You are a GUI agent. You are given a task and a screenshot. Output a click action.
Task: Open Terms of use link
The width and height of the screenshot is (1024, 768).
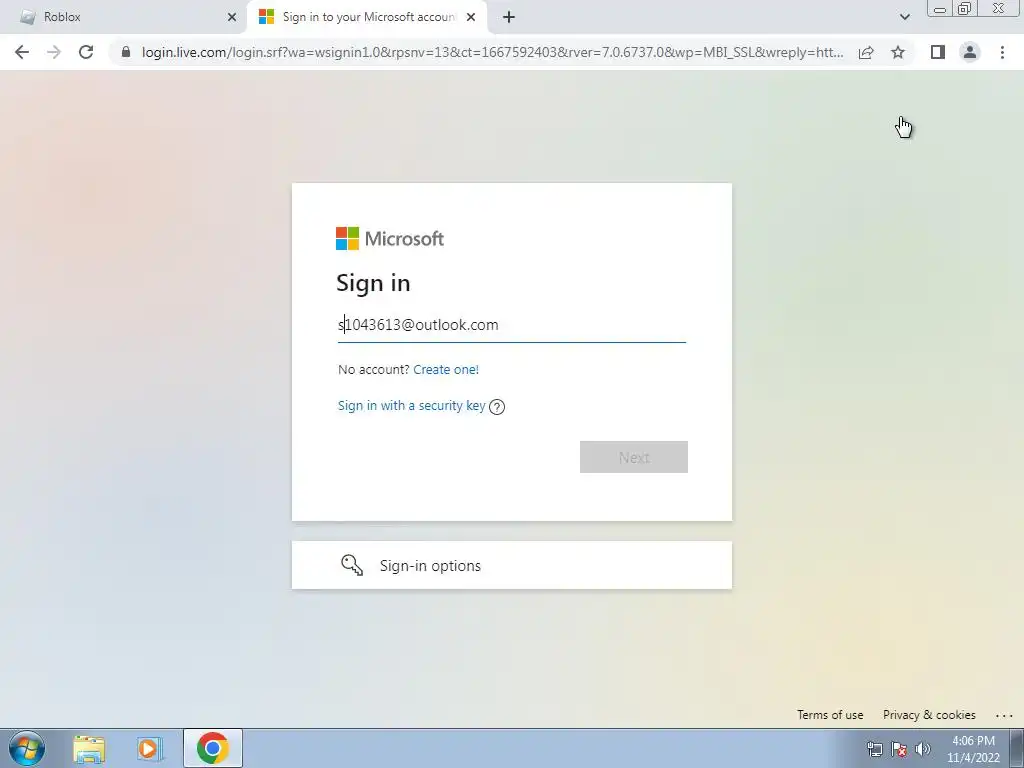point(830,715)
